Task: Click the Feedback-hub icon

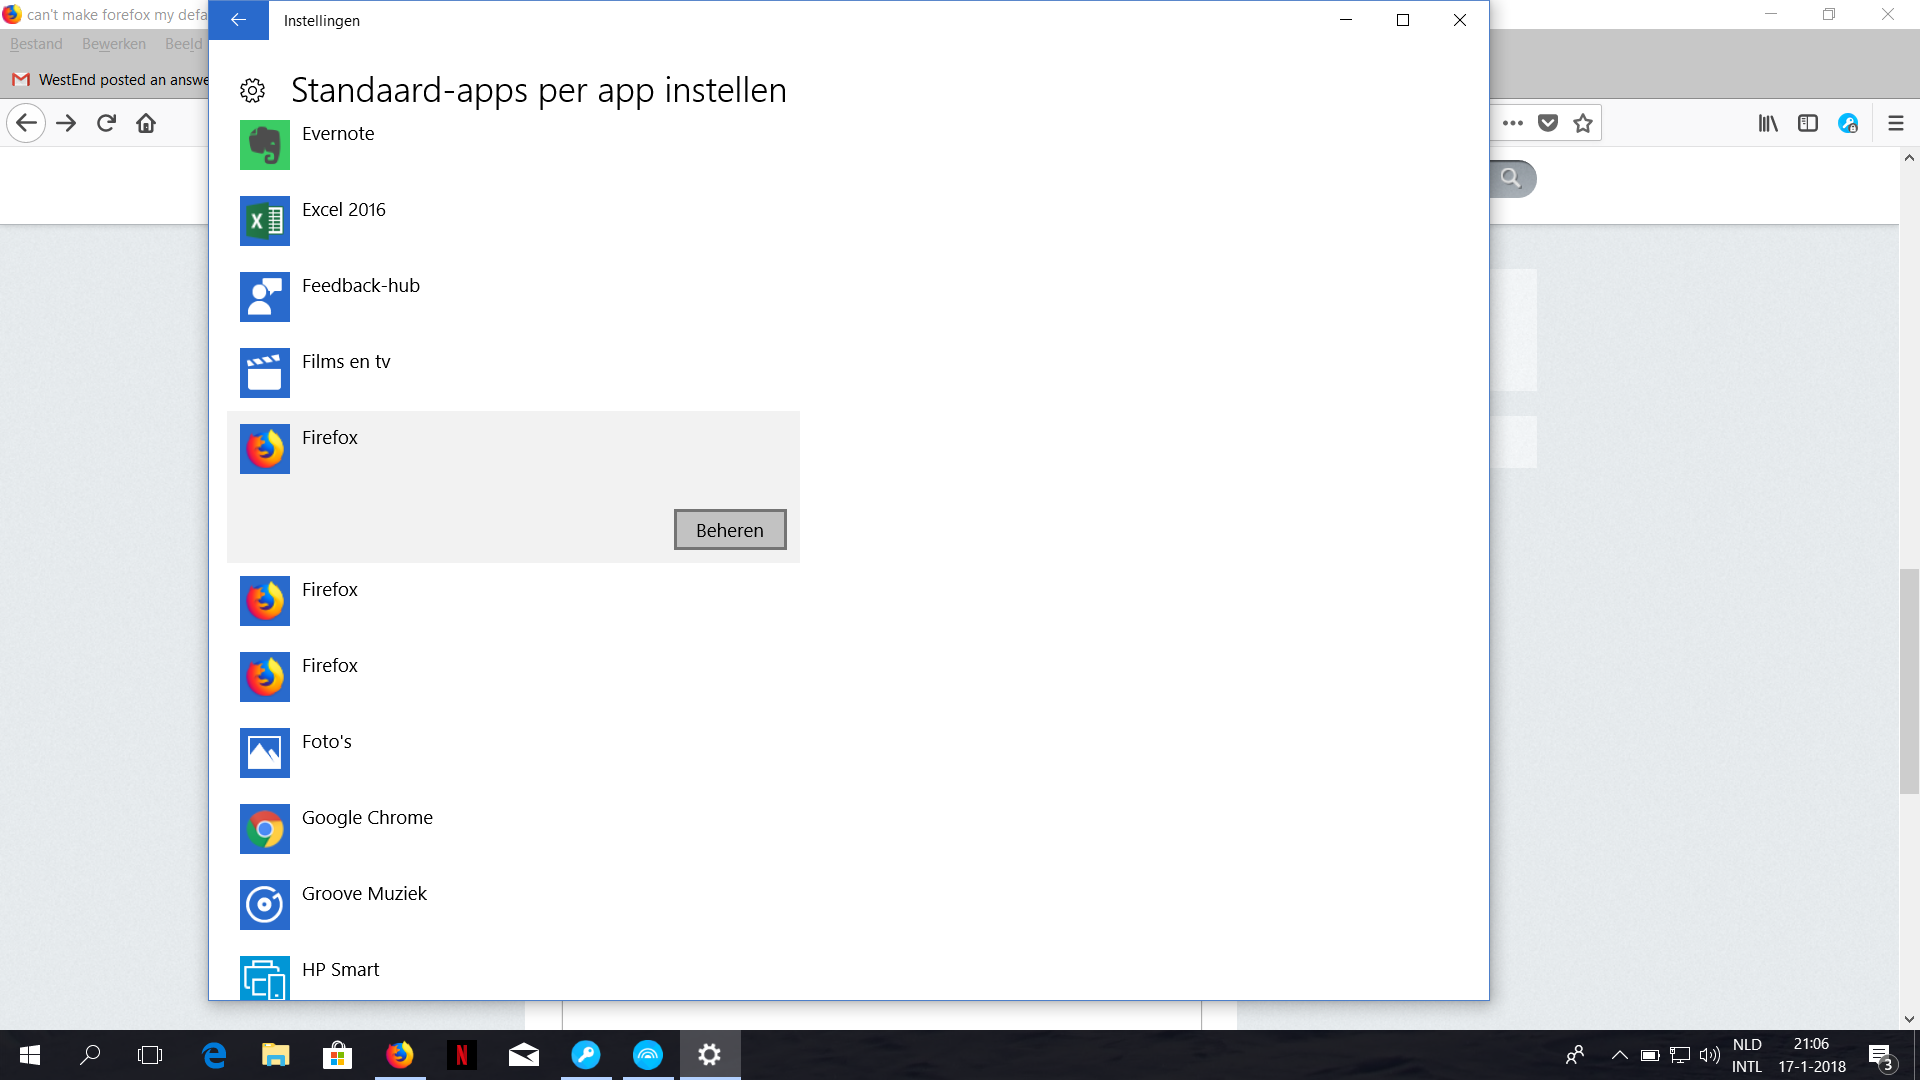Action: coord(264,297)
